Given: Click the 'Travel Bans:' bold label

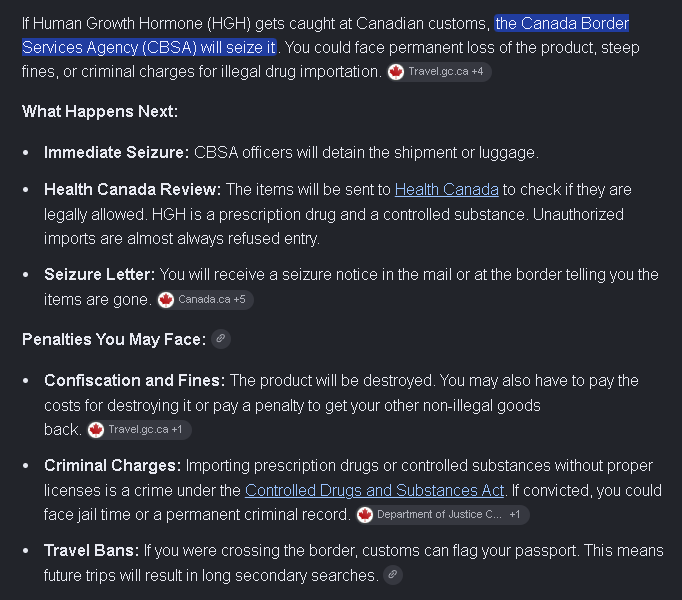Looking at the screenshot, I should click(91, 551).
